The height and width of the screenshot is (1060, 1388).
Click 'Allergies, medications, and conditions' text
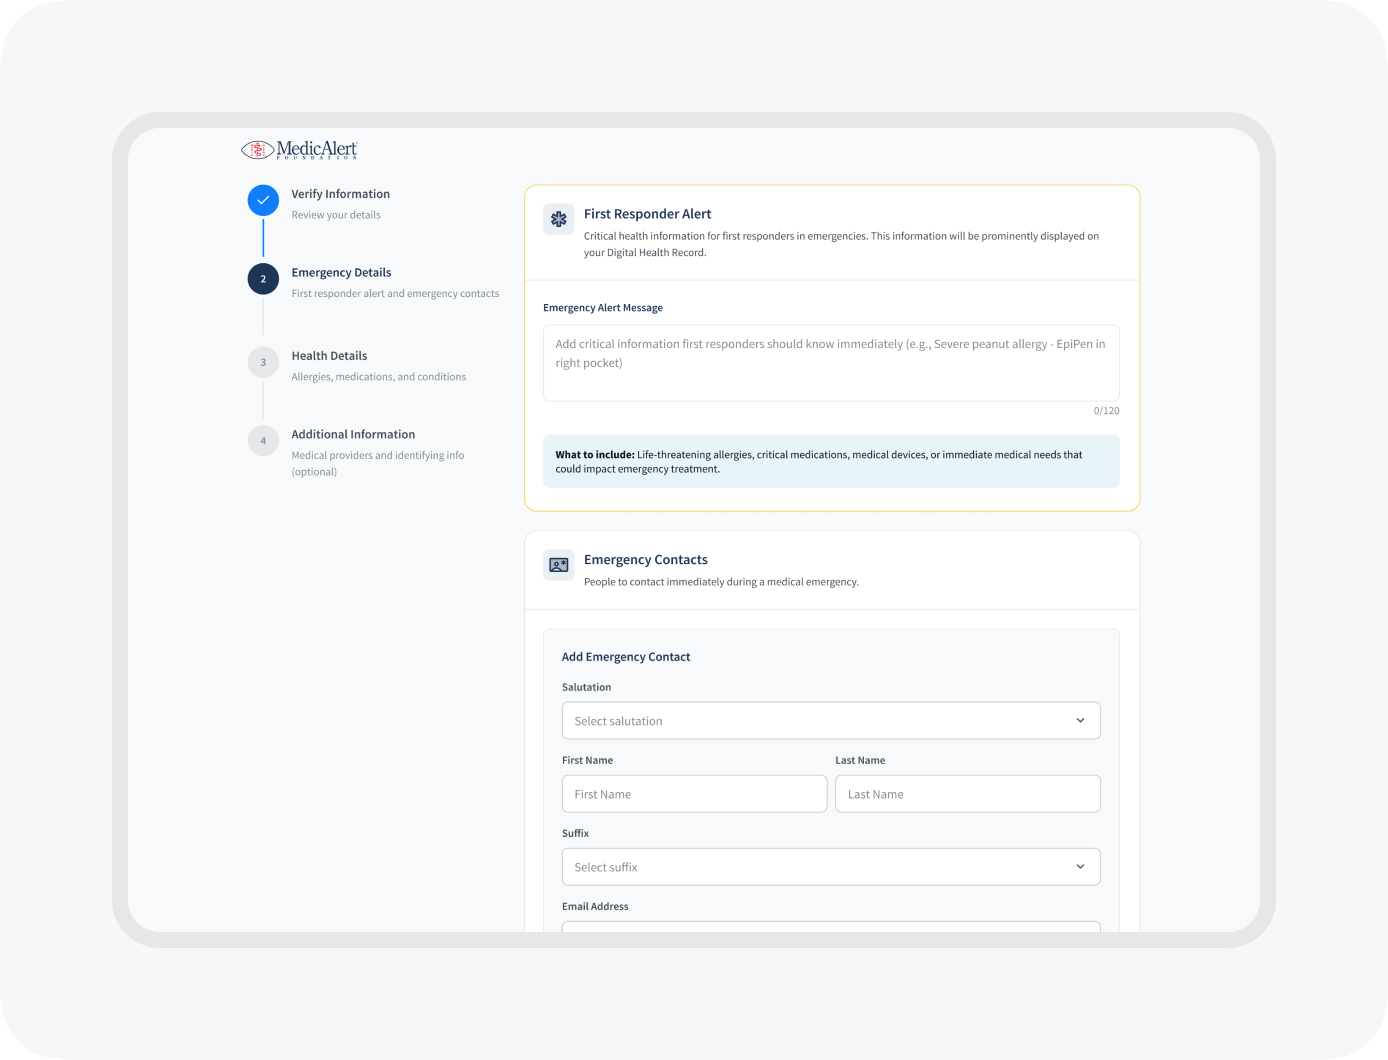pos(378,377)
